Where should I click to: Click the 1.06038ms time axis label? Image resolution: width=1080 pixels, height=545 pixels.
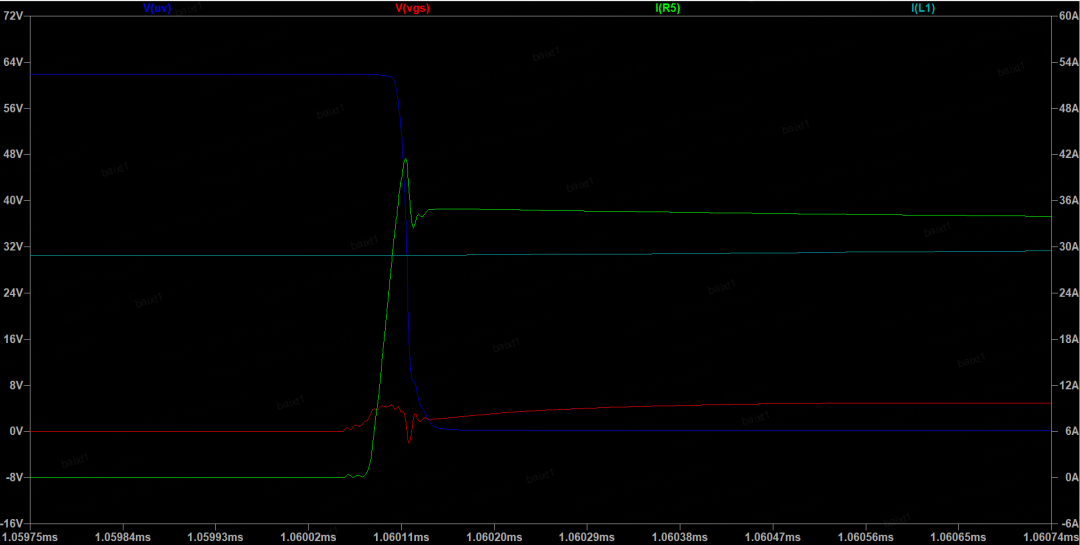tap(679, 536)
